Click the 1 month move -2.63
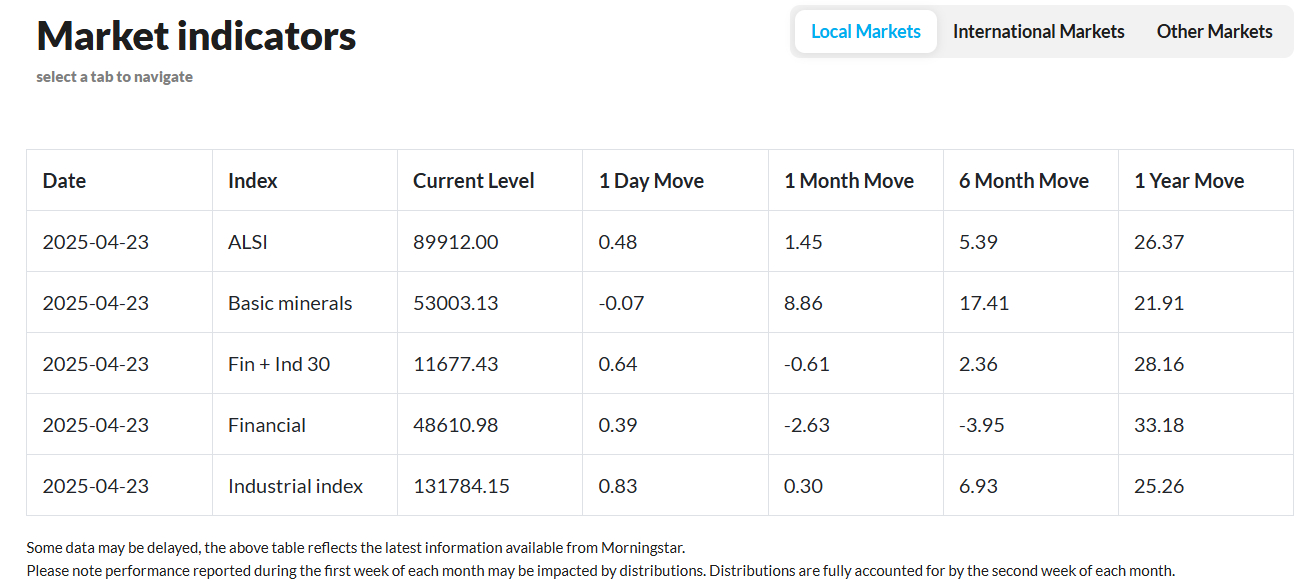This screenshot has height=583, width=1303. coord(807,425)
